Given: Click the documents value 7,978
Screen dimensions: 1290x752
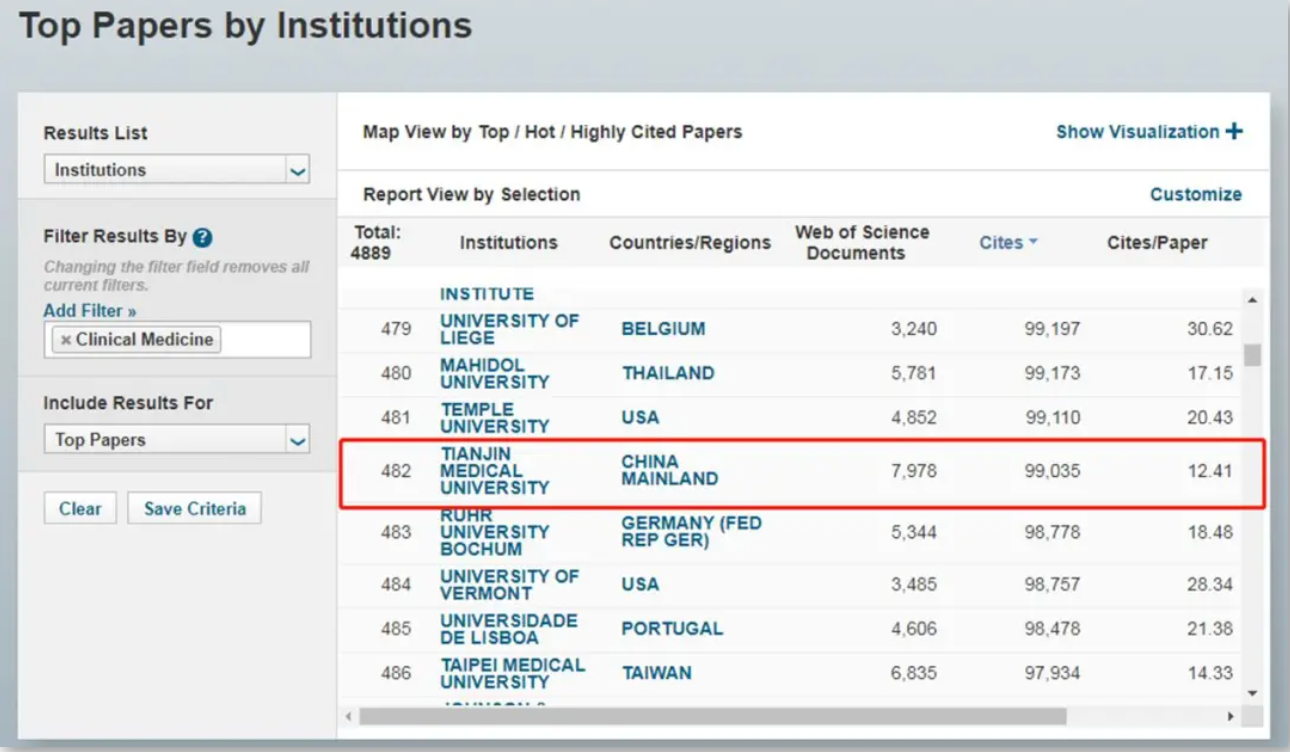Looking at the screenshot, I should click(914, 471).
